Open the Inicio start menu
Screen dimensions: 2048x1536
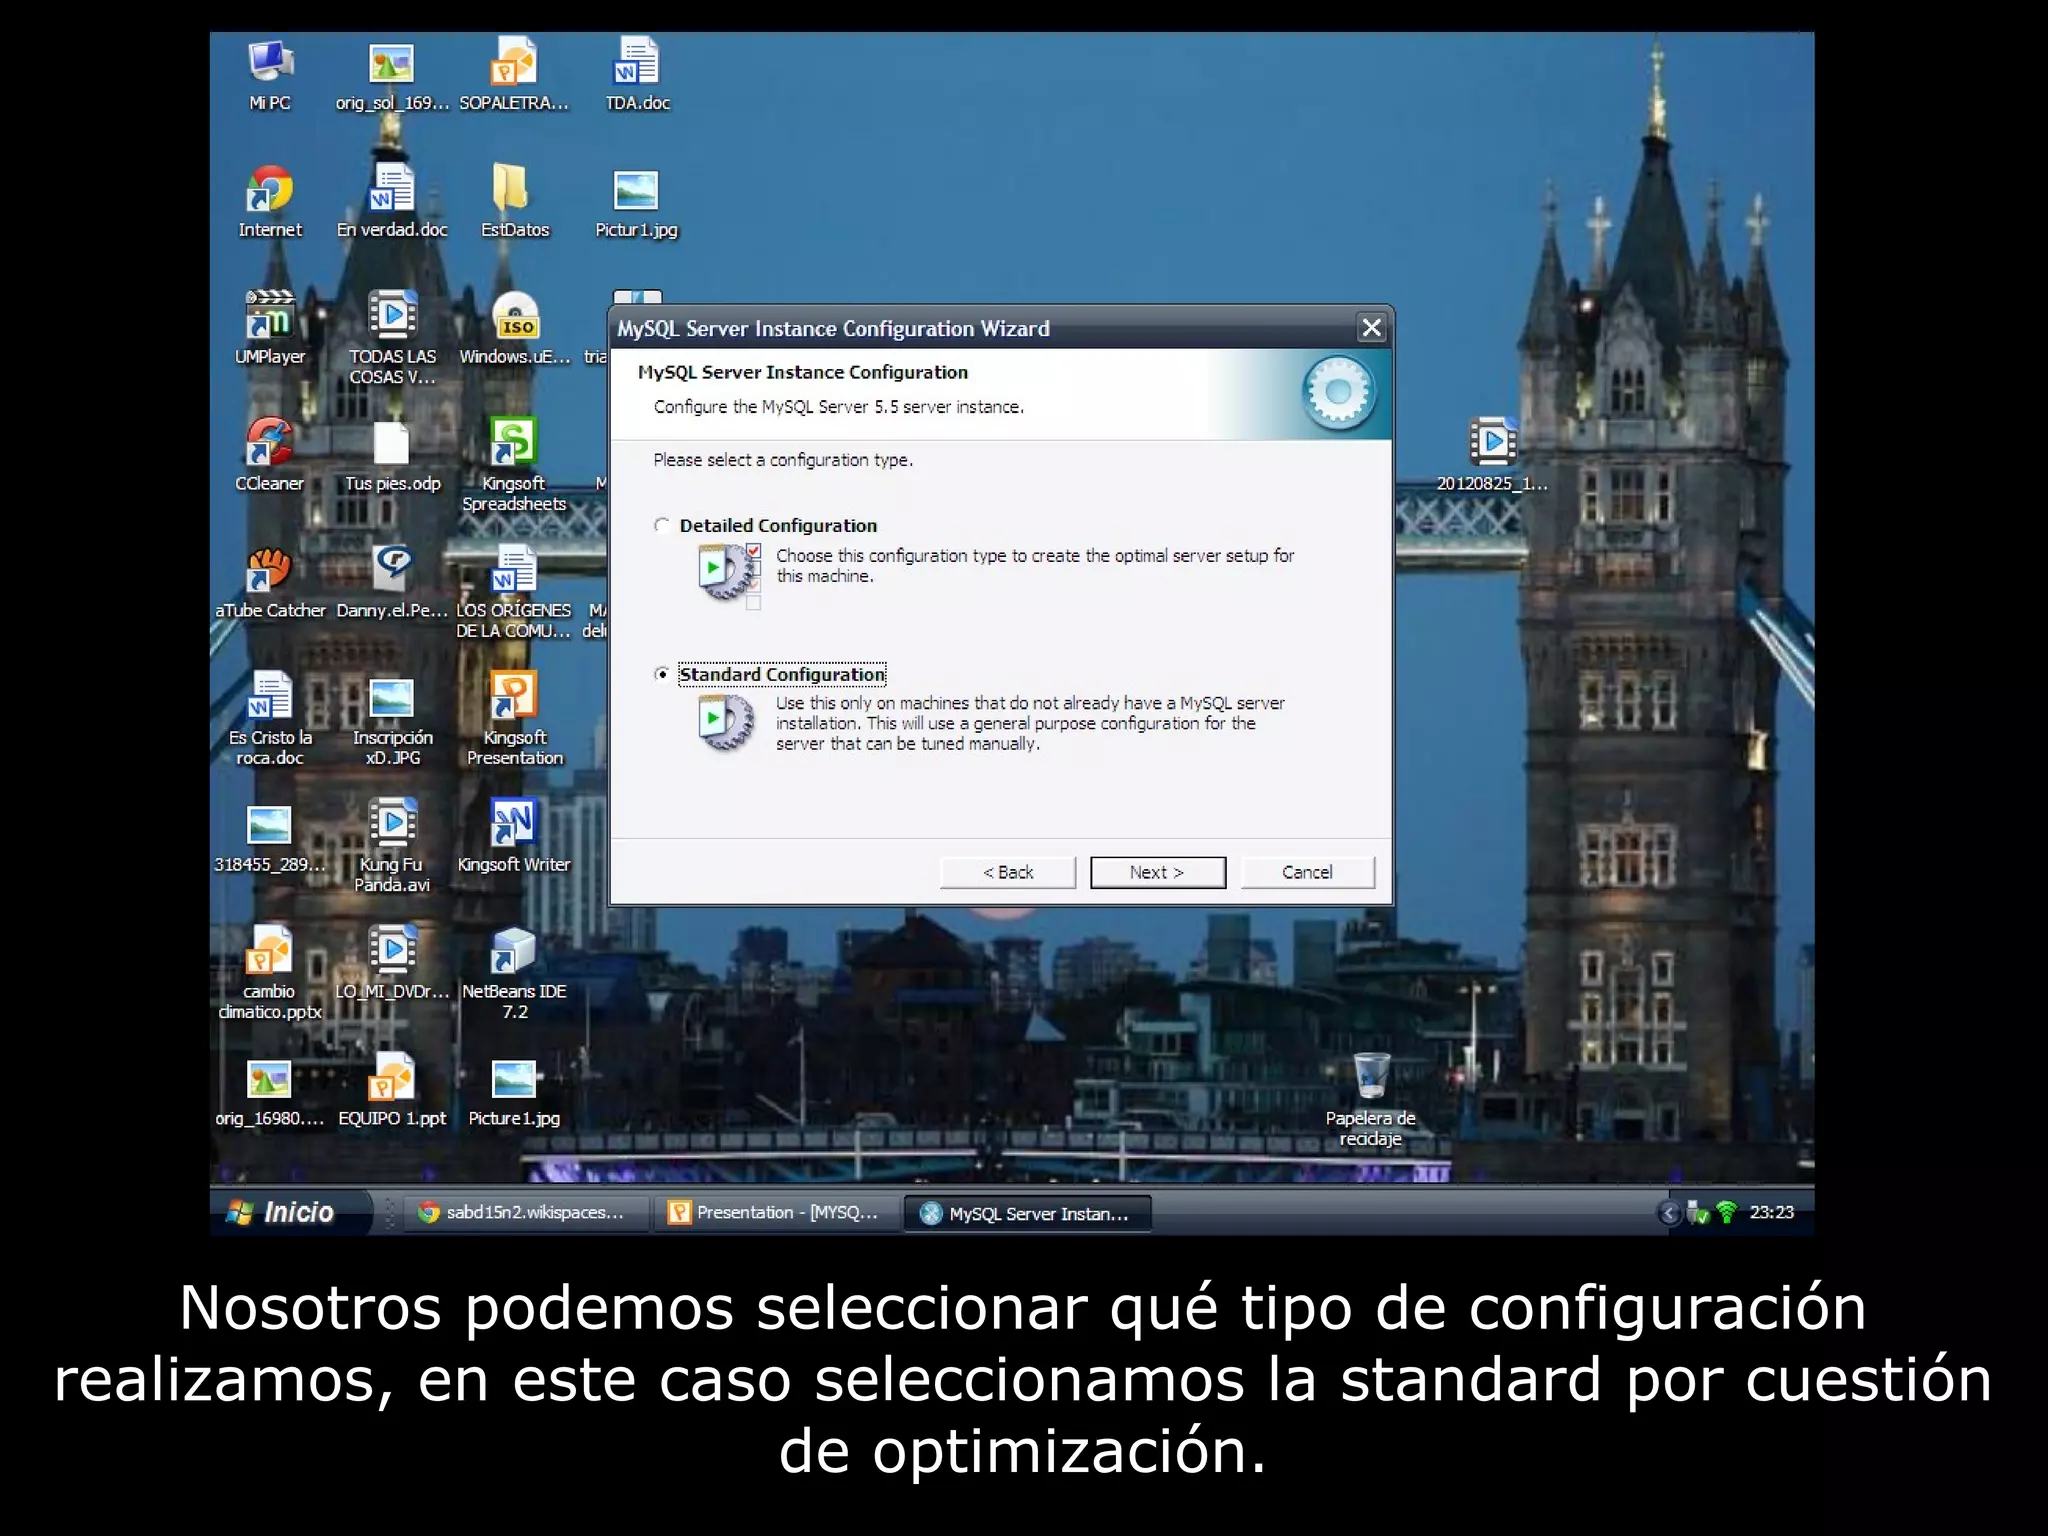(x=291, y=1213)
